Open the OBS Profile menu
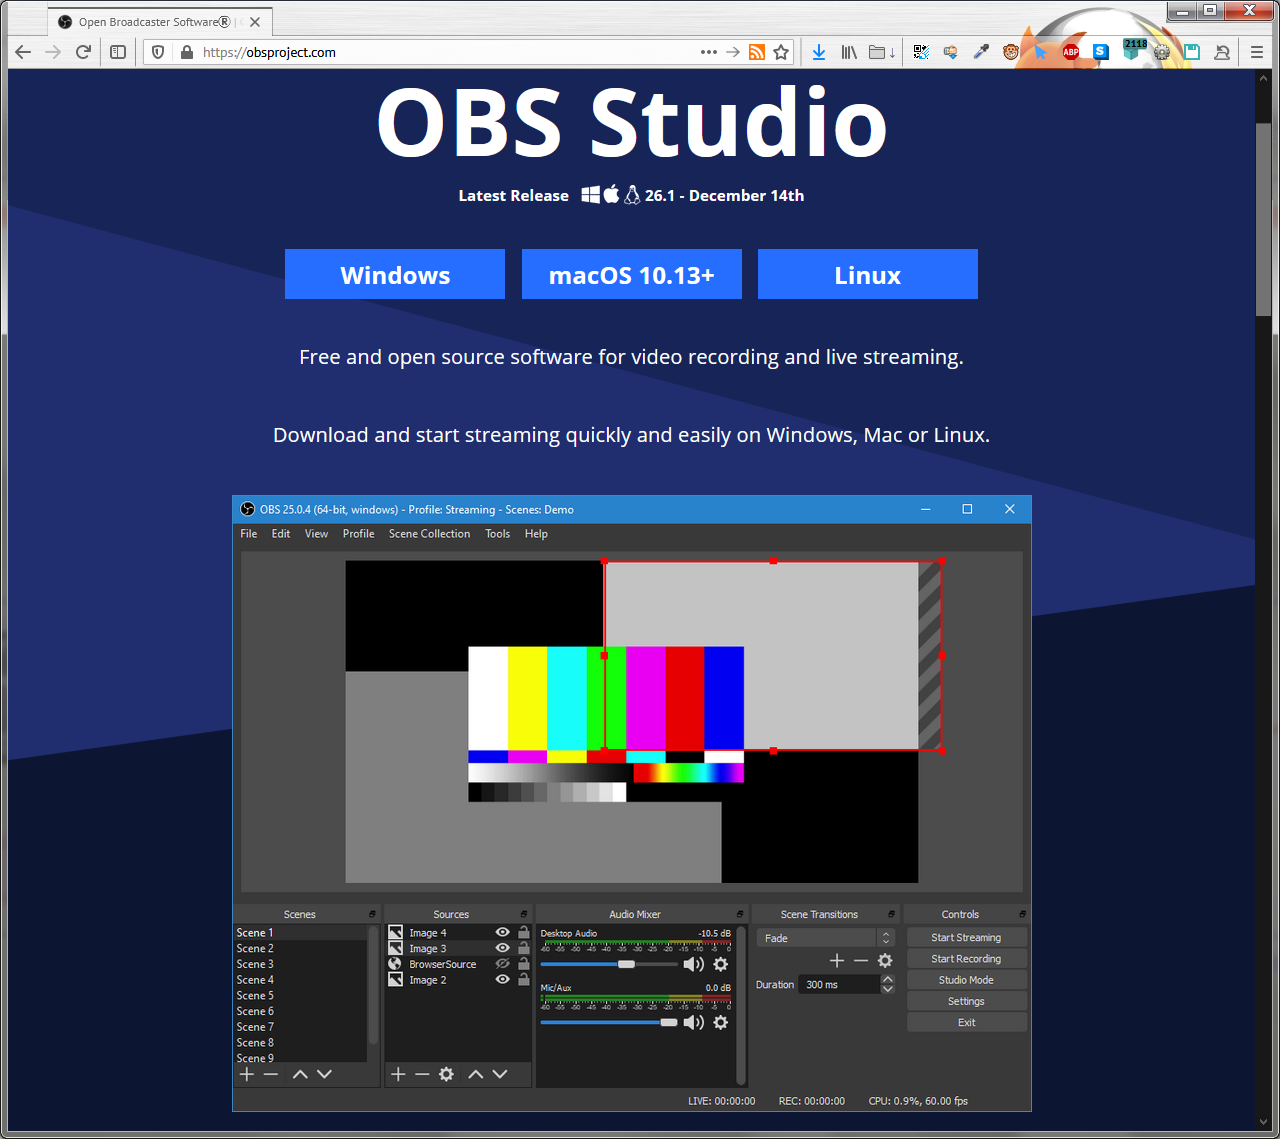The width and height of the screenshot is (1280, 1139). (358, 534)
